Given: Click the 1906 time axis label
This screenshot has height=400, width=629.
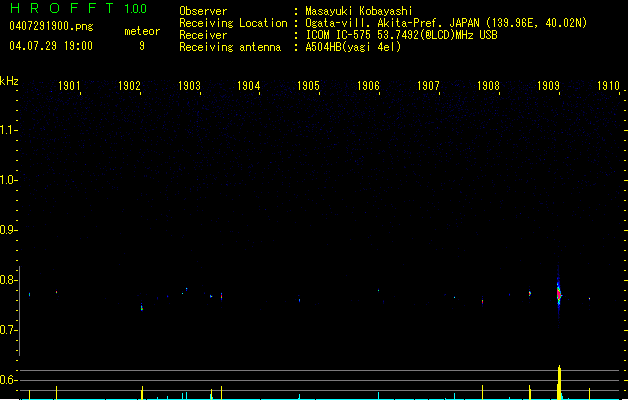Looking at the screenshot, I should tap(368, 86).
